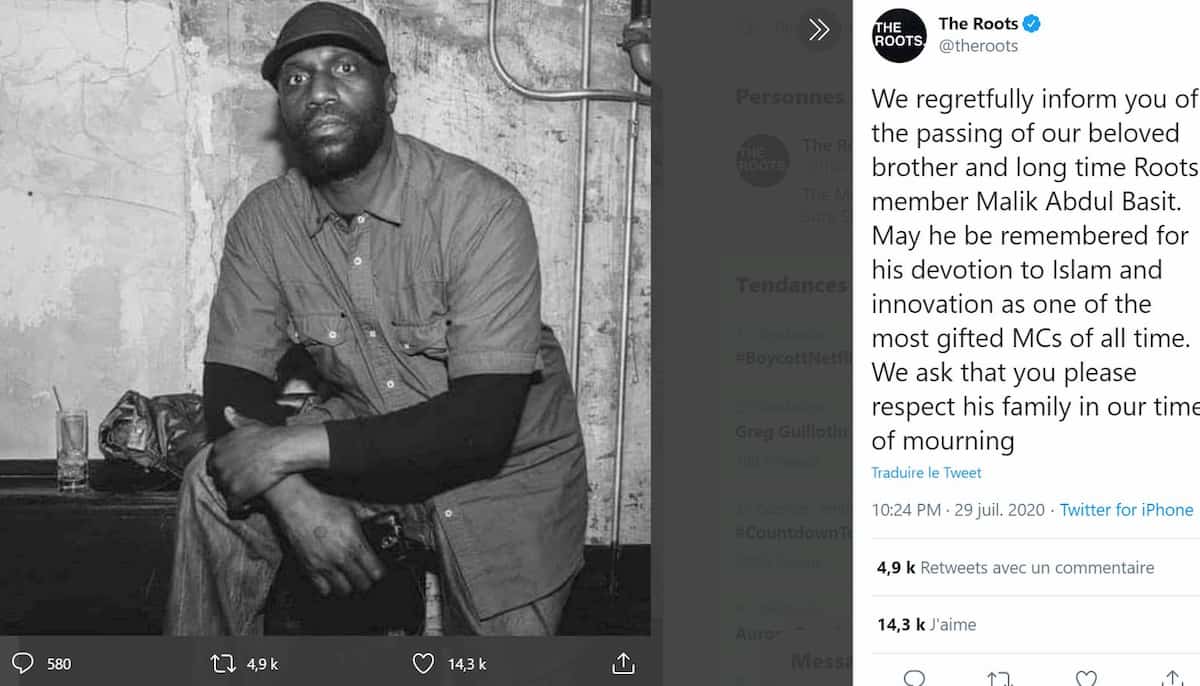The image size is (1200, 686).
Task: Click the heart icon showing 14,3 k
Action: [424, 663]
